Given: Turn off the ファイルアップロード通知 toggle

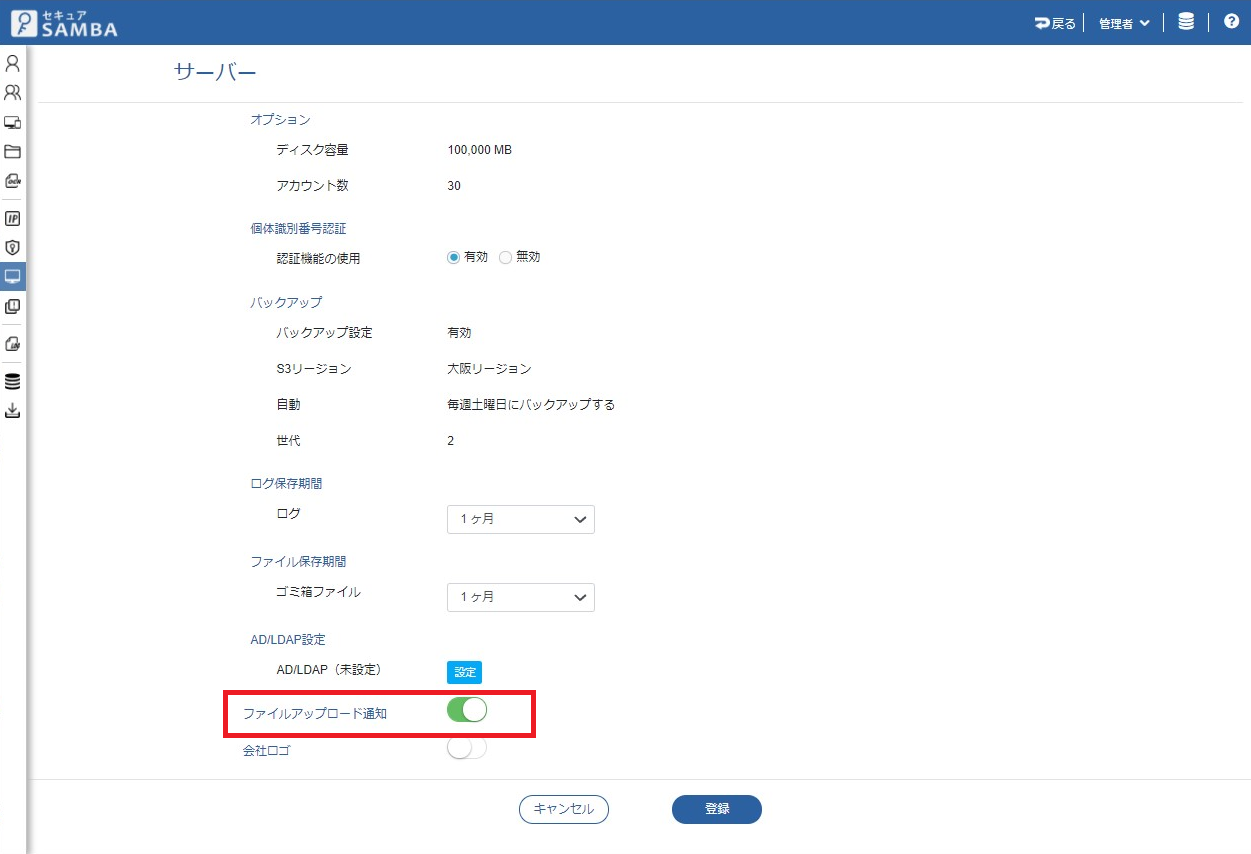Looking at the screenshot, I should pyautogui.click(x=466, y=710).
